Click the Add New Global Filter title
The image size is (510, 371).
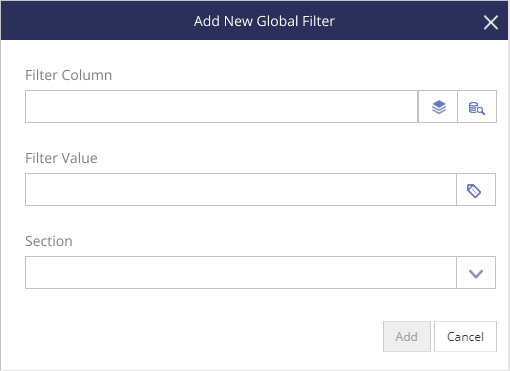tap(264, 21)
